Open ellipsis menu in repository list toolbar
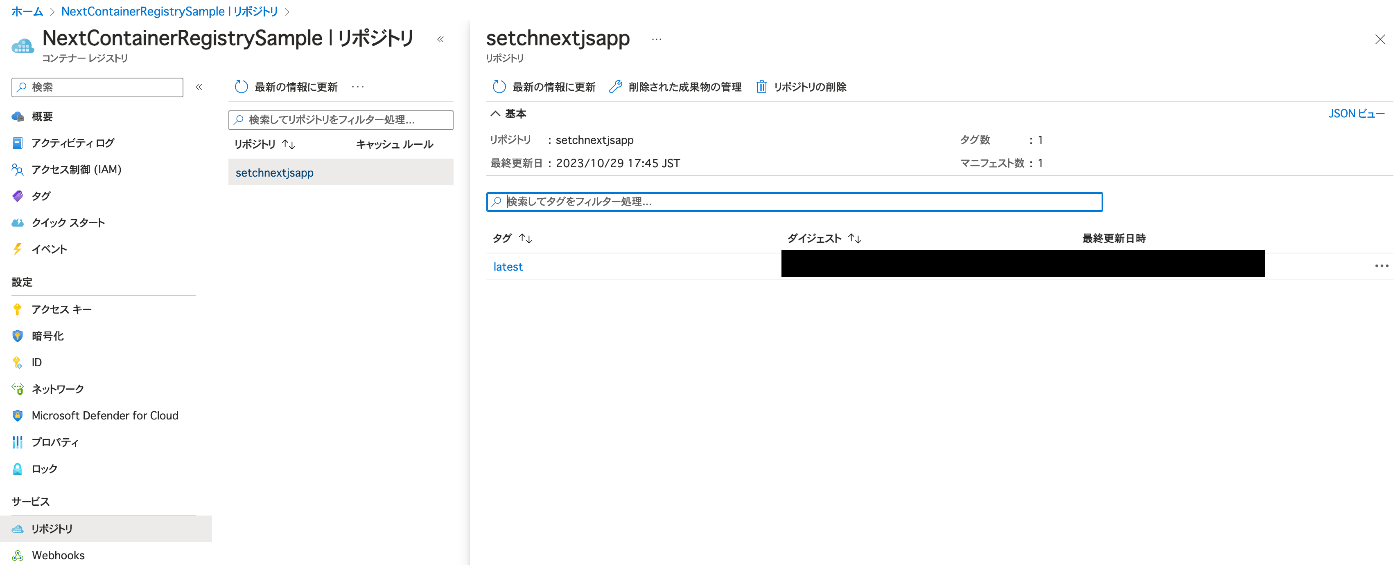 [358, 87]
